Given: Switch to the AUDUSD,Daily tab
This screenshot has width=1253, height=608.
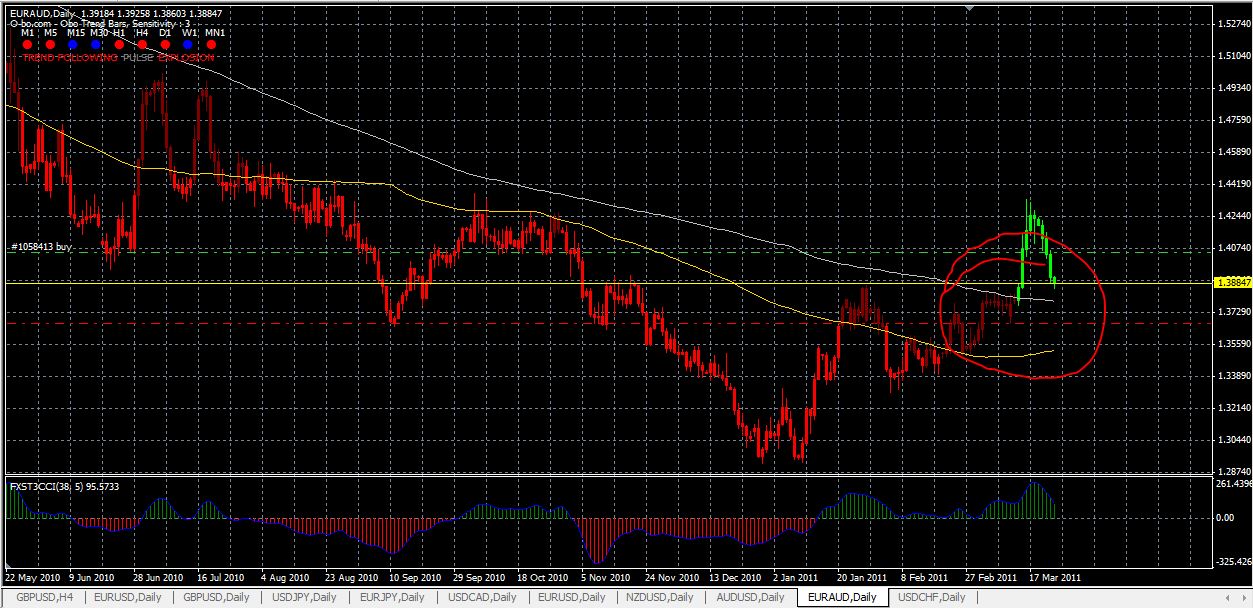Looking at the screenshot, I should (751, 597).
